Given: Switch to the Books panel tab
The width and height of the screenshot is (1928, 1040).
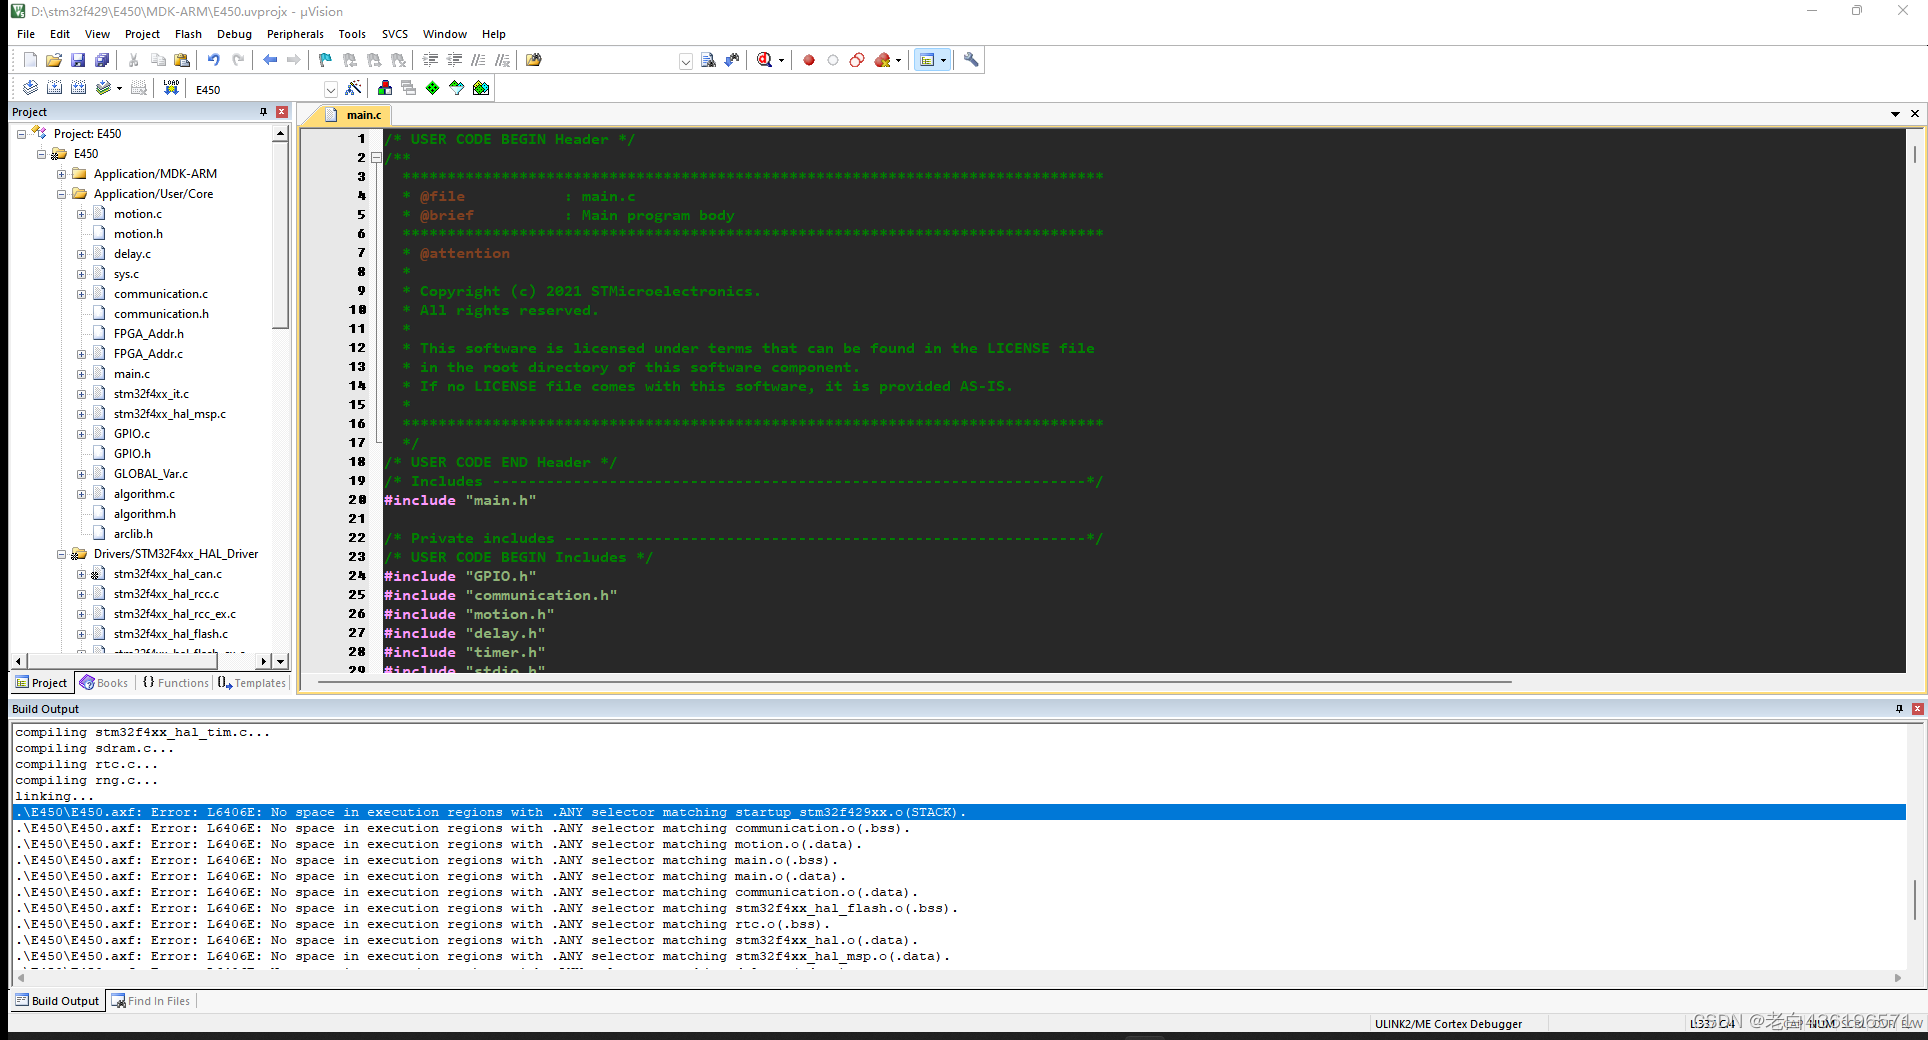Looking at the screenshot, I should tap(105, 683).
